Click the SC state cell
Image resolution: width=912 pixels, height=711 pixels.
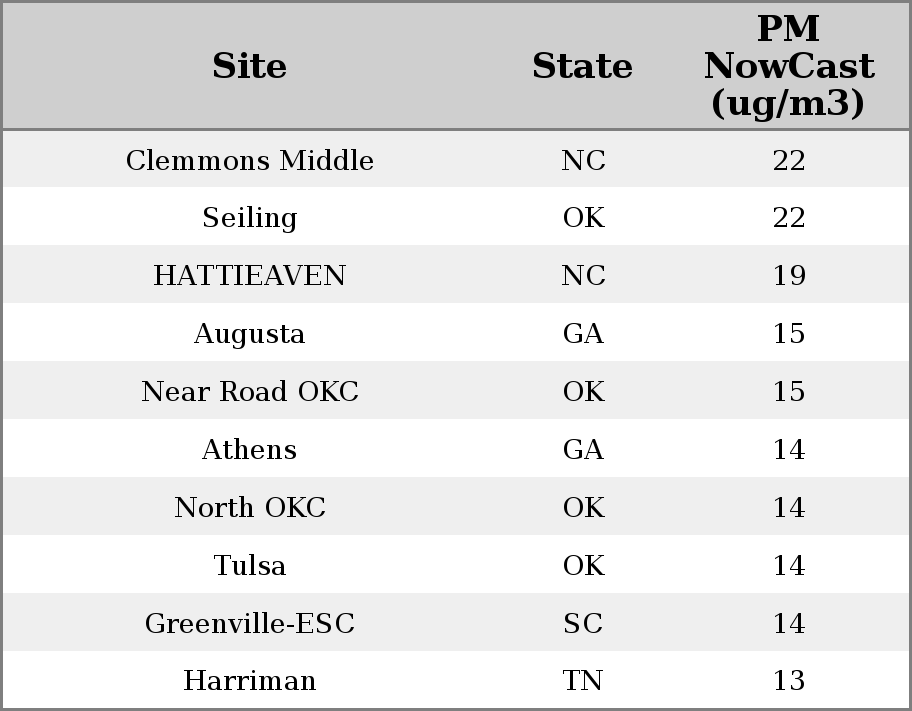coord(583,624)
